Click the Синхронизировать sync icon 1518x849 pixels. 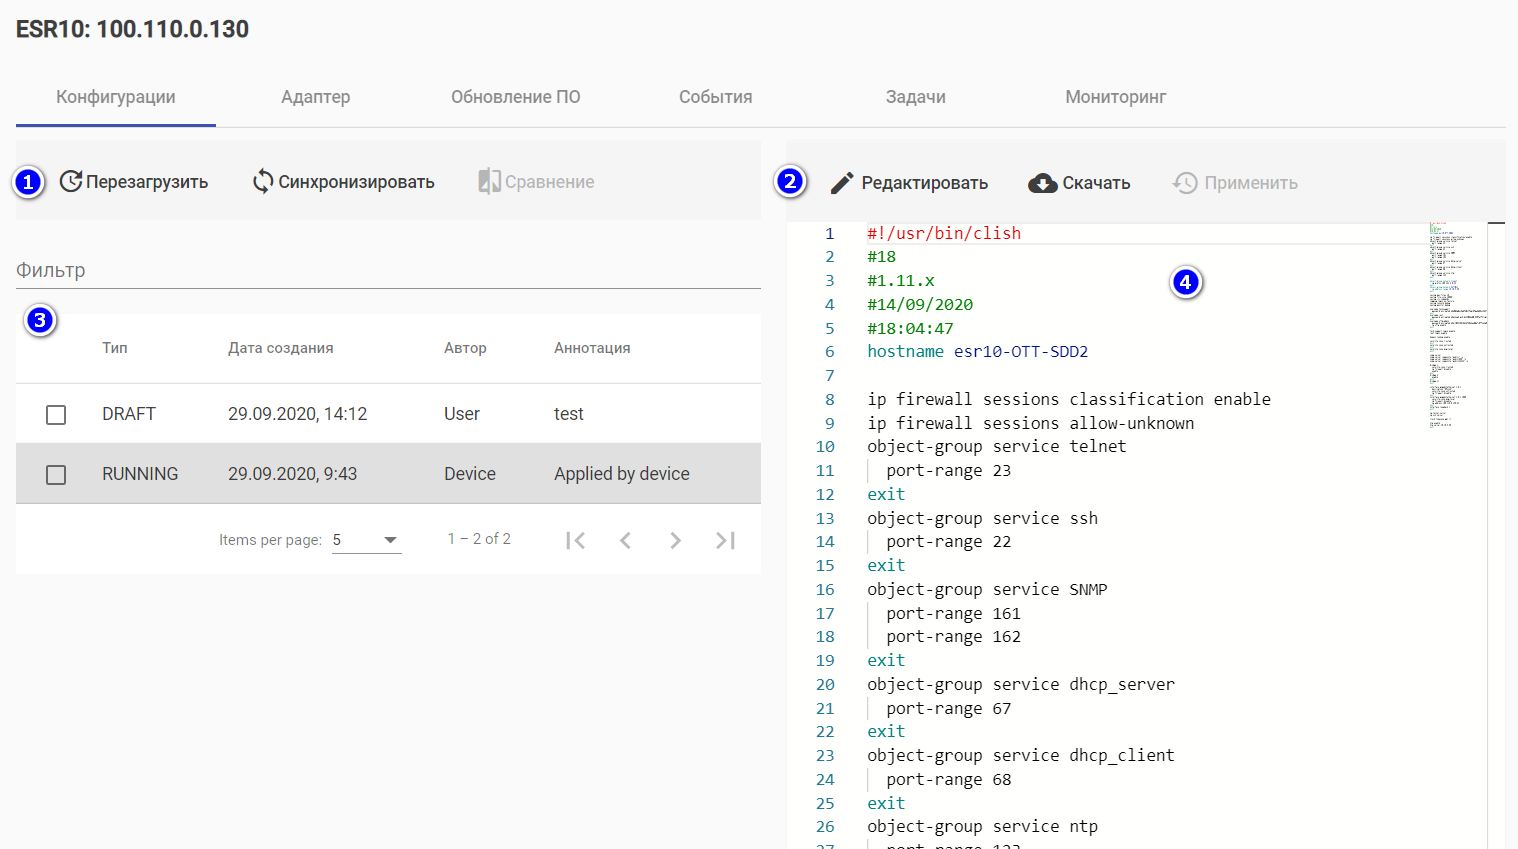[x=263, y=181]
